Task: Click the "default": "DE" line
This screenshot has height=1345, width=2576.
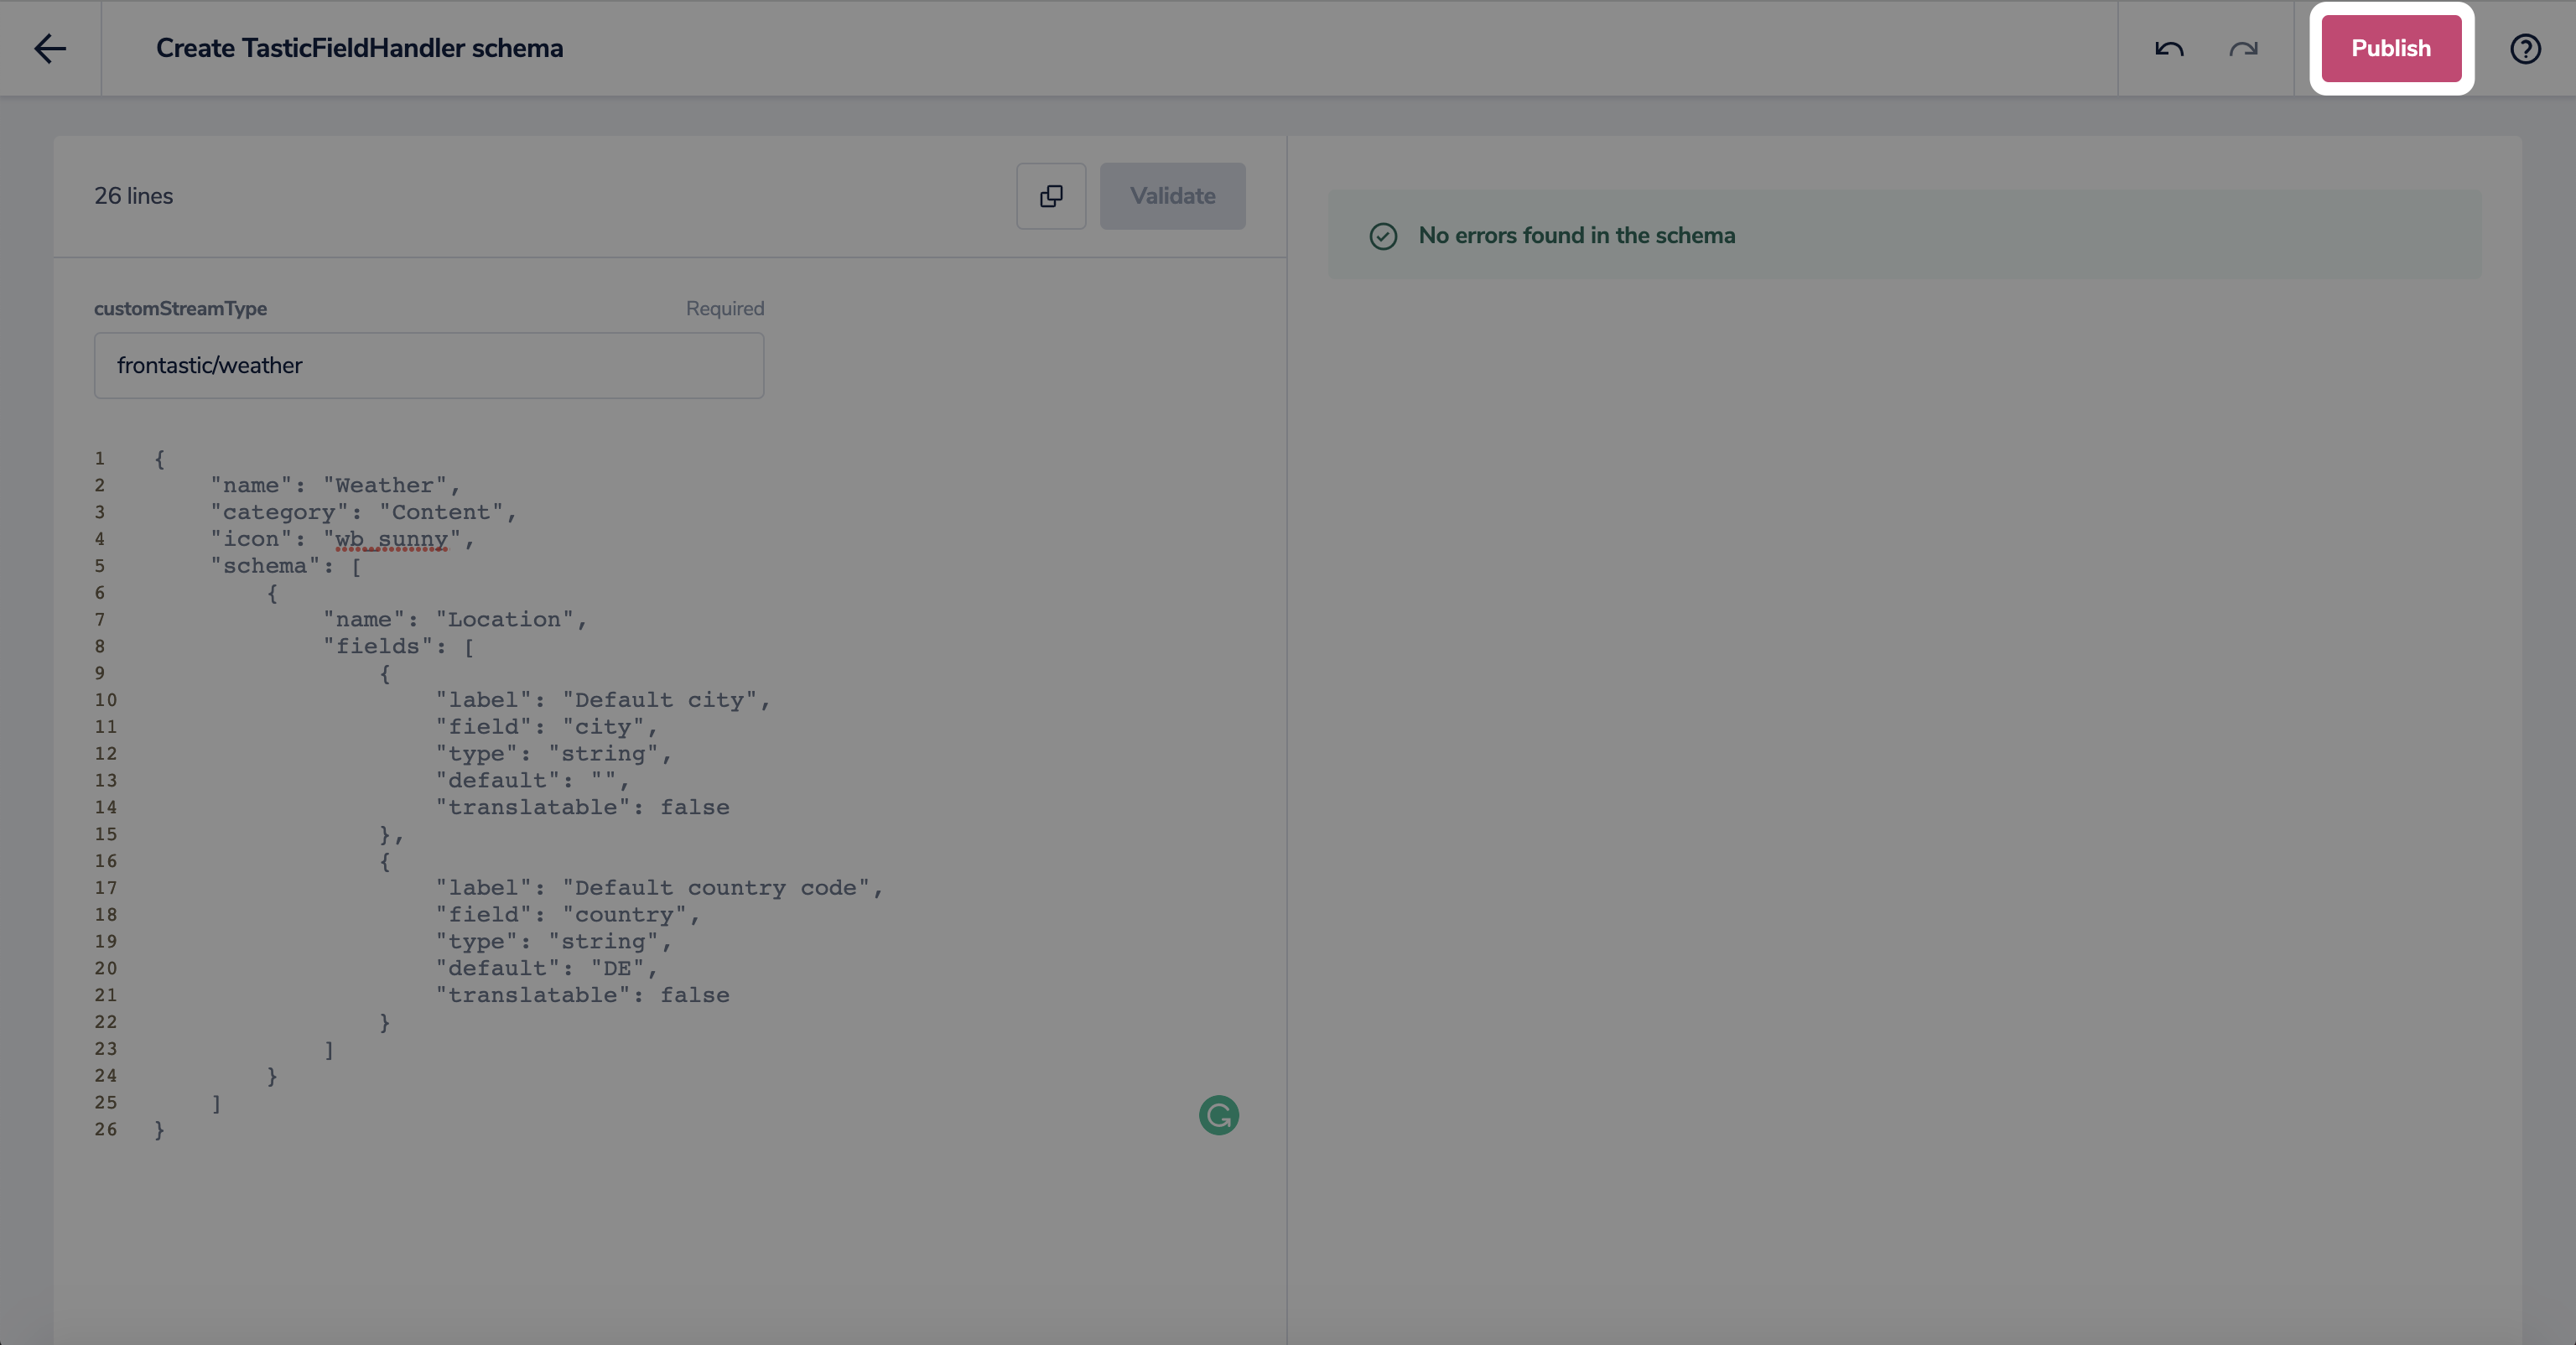Action: tap(546, 968)
